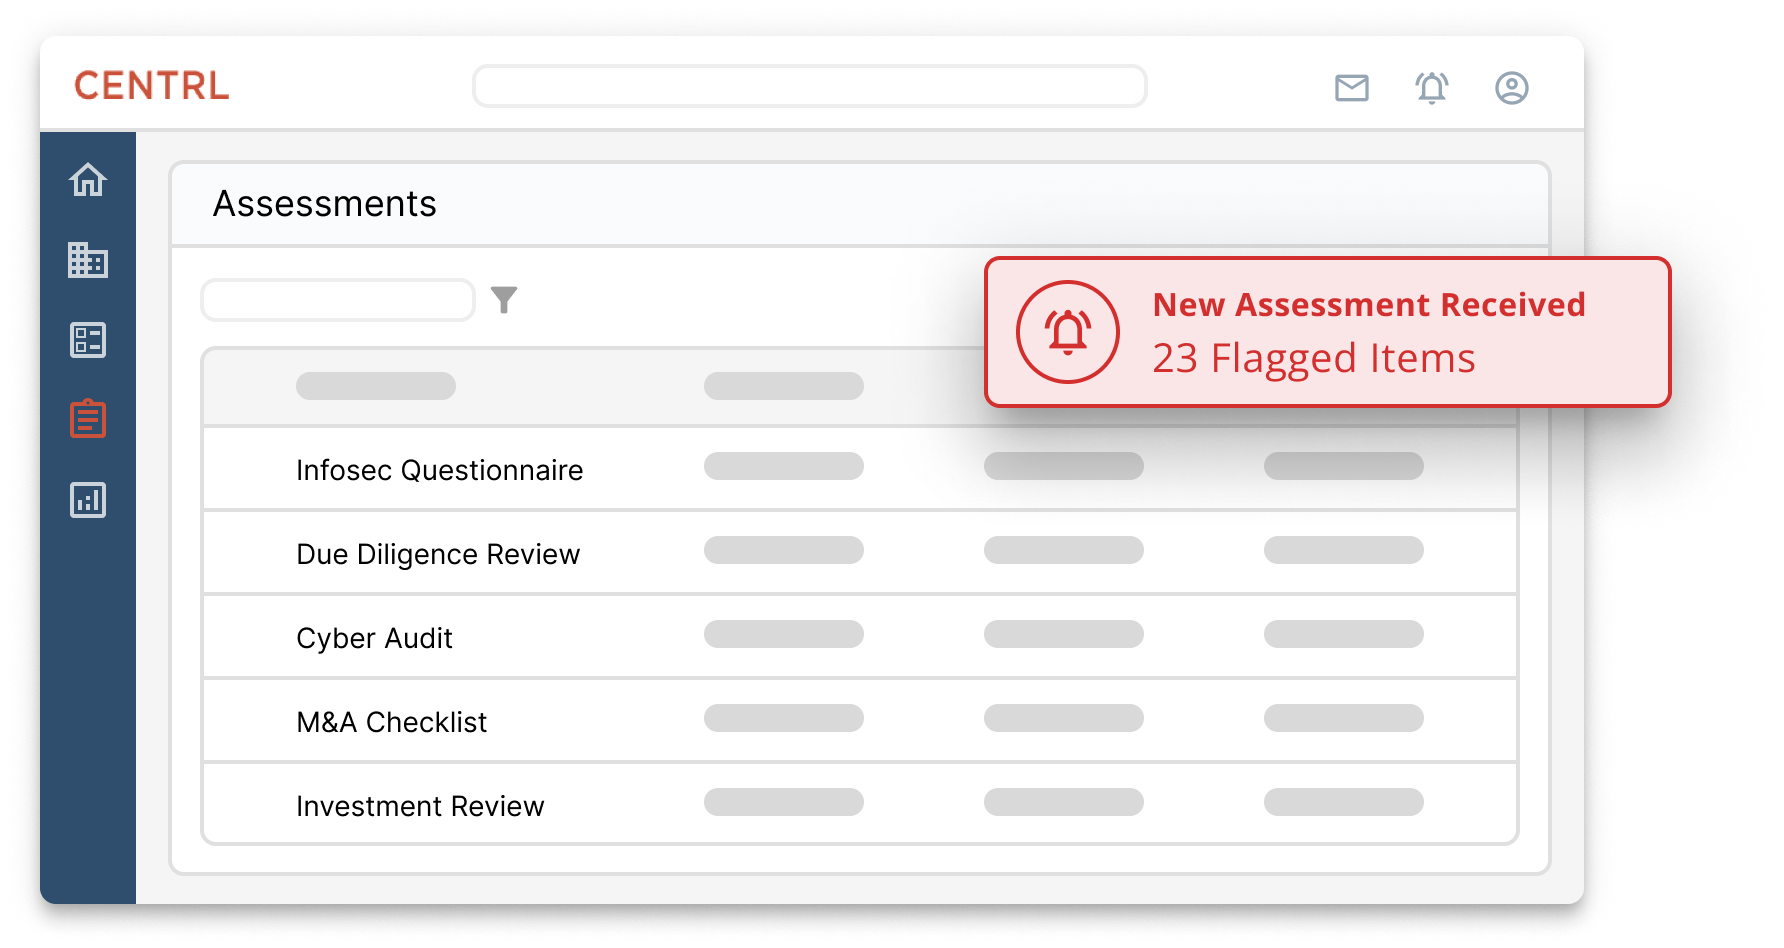
Task: Click the filter funnel icon
Action: [504, 300]
